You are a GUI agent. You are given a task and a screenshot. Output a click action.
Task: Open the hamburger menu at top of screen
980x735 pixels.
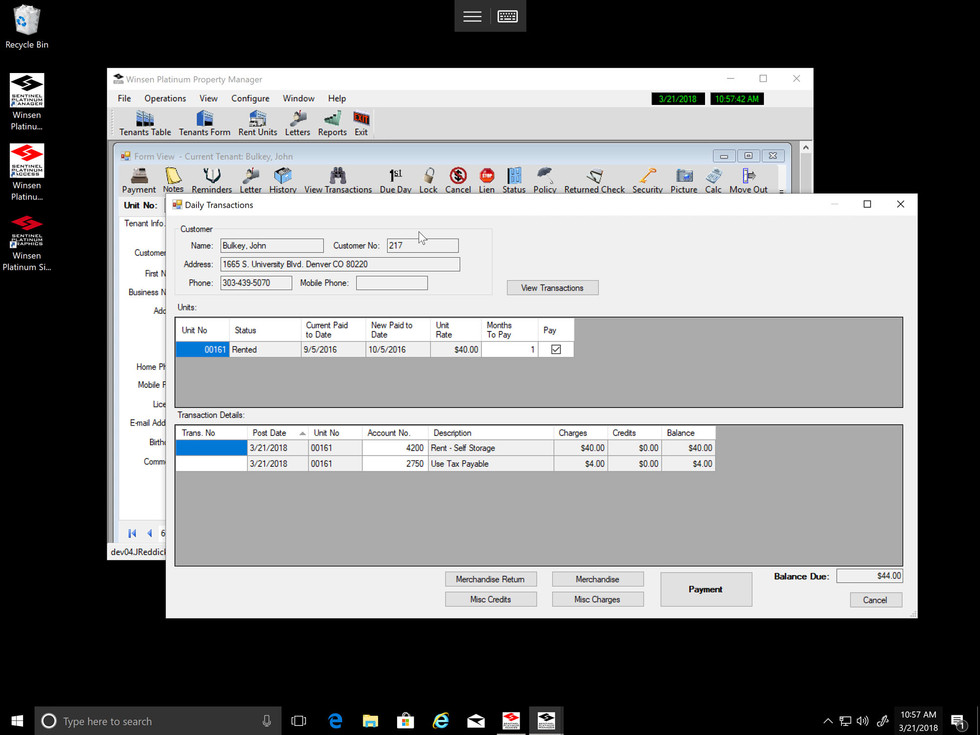(x=472, y=16)
